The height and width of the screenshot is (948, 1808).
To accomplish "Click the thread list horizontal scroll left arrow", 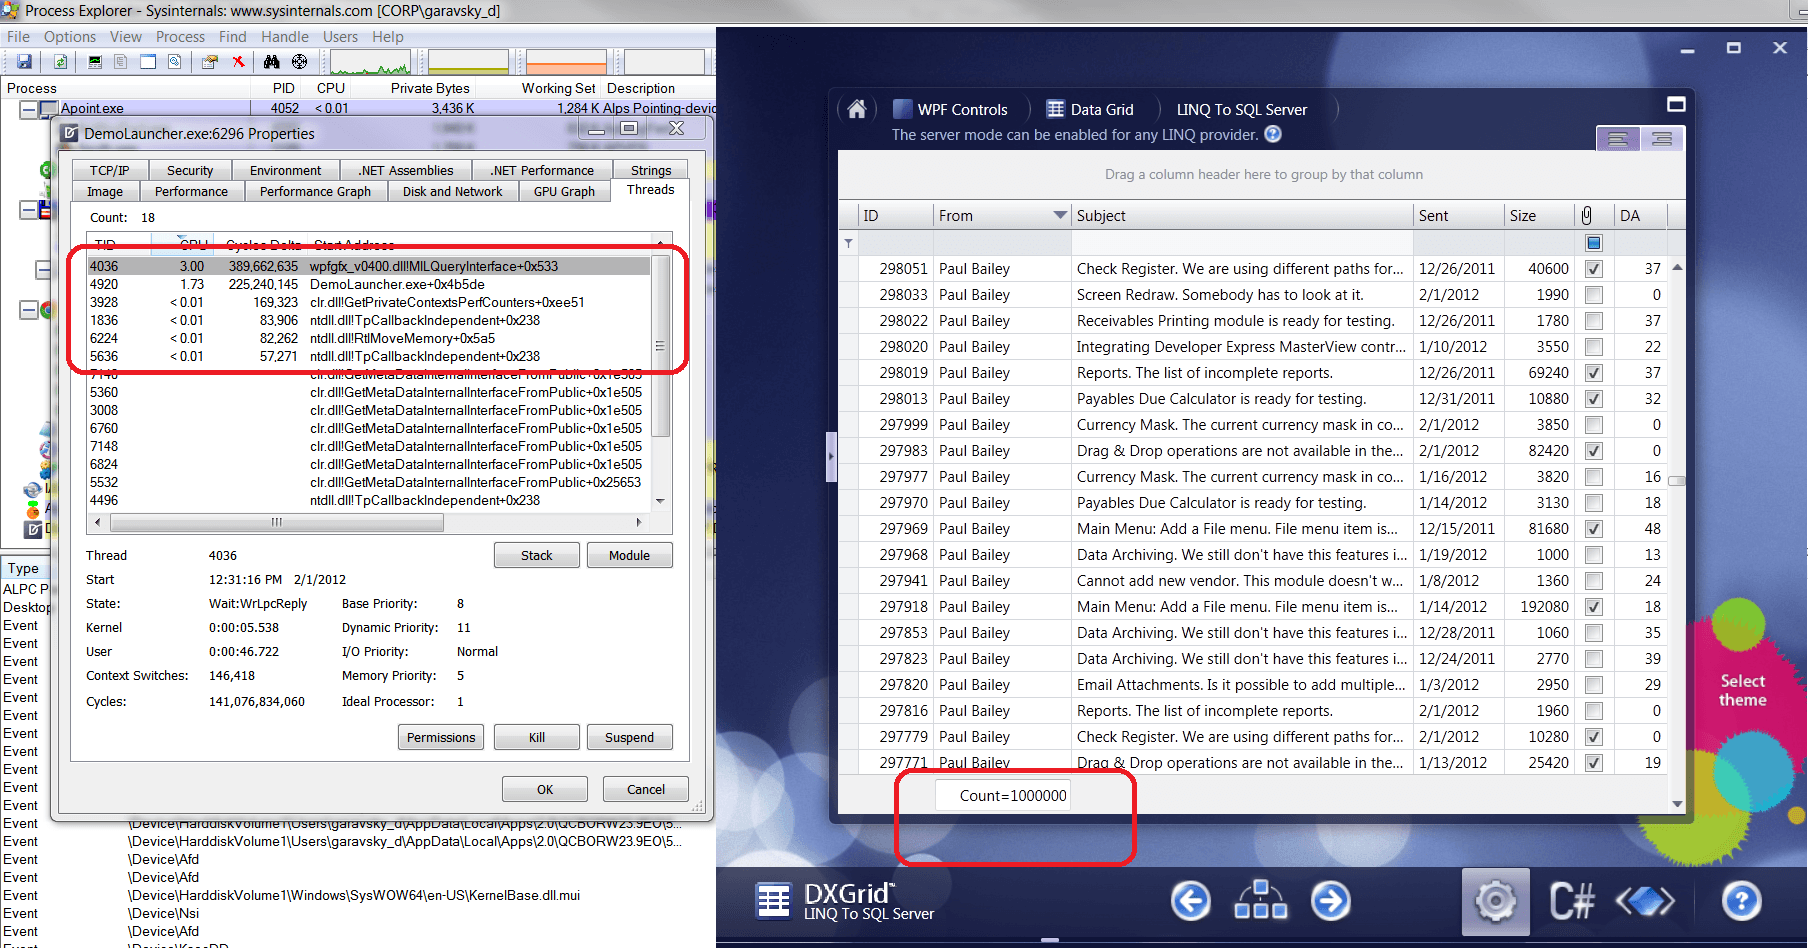I will pyautogui.click(x=97, y=522).
